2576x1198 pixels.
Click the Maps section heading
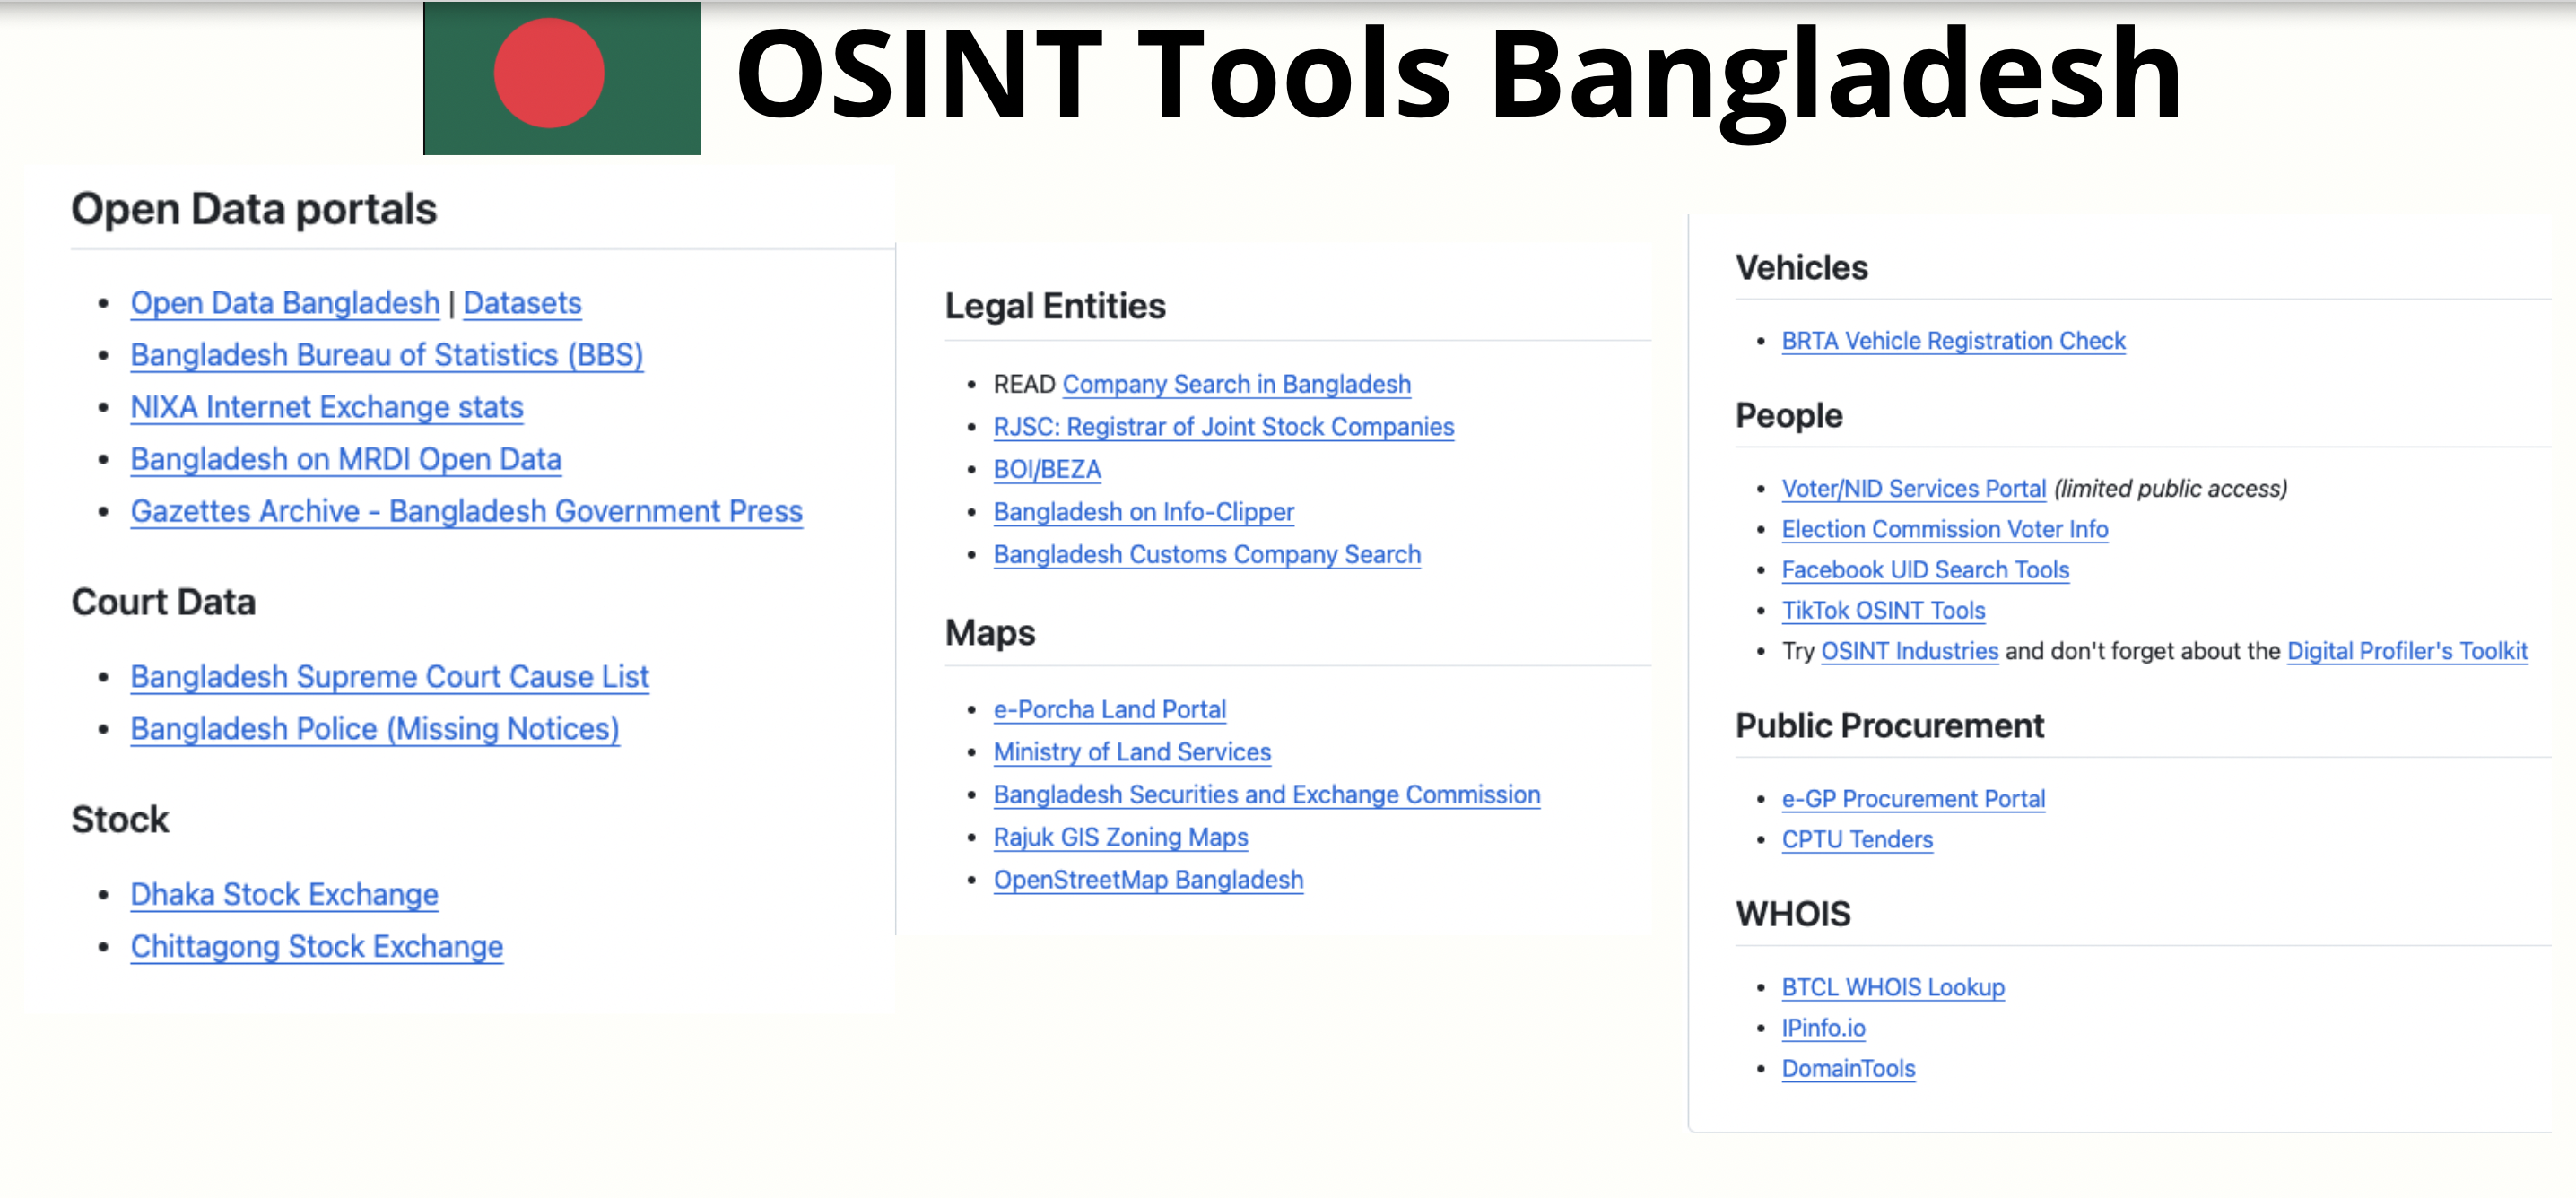coord(990,633)
